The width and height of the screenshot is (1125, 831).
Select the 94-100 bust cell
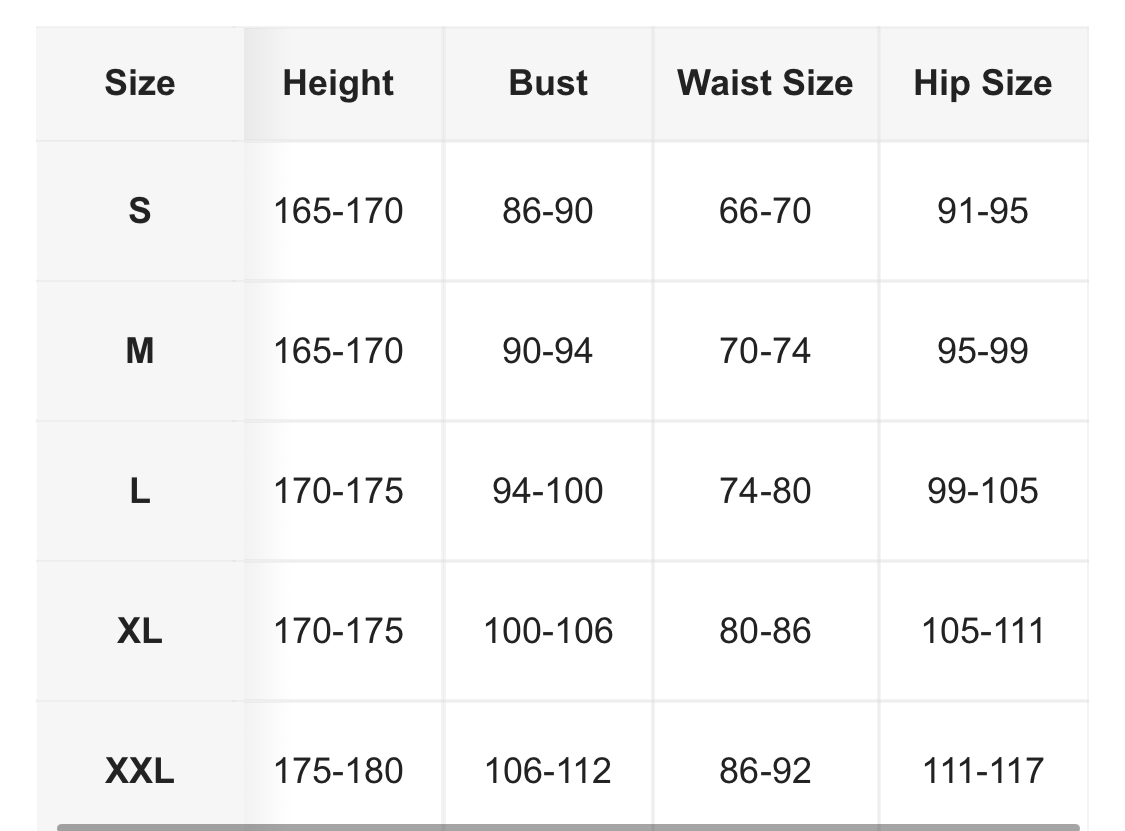(x=548, y=491)
